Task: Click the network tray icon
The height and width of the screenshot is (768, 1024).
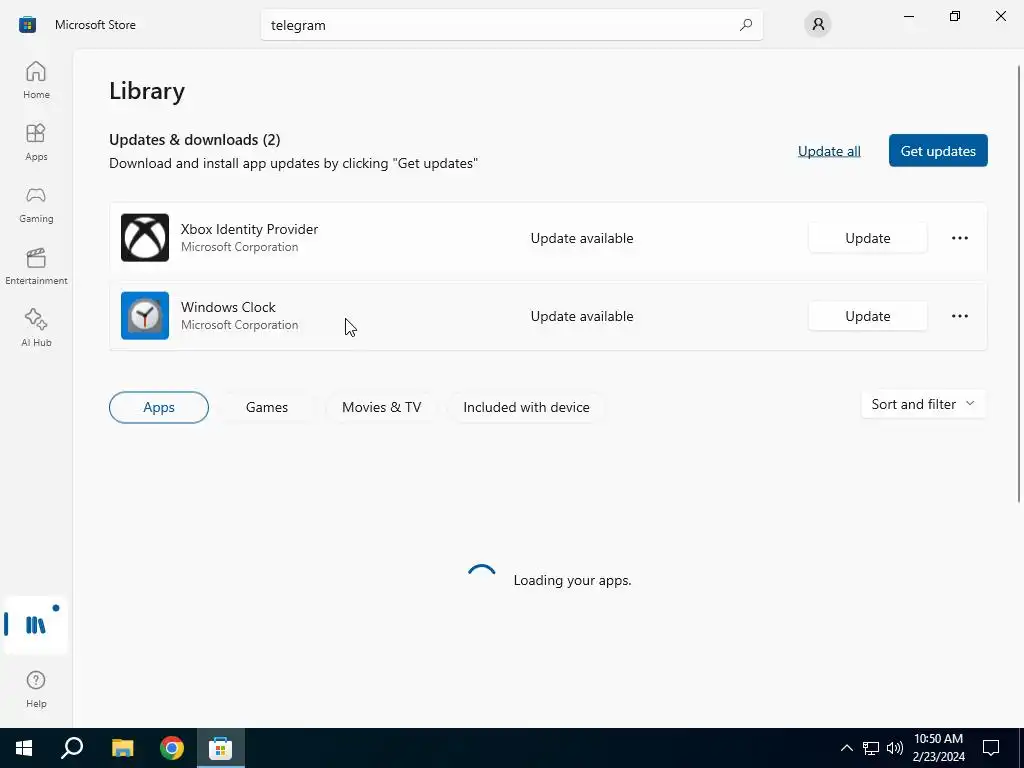Action: tap(871, 748)
